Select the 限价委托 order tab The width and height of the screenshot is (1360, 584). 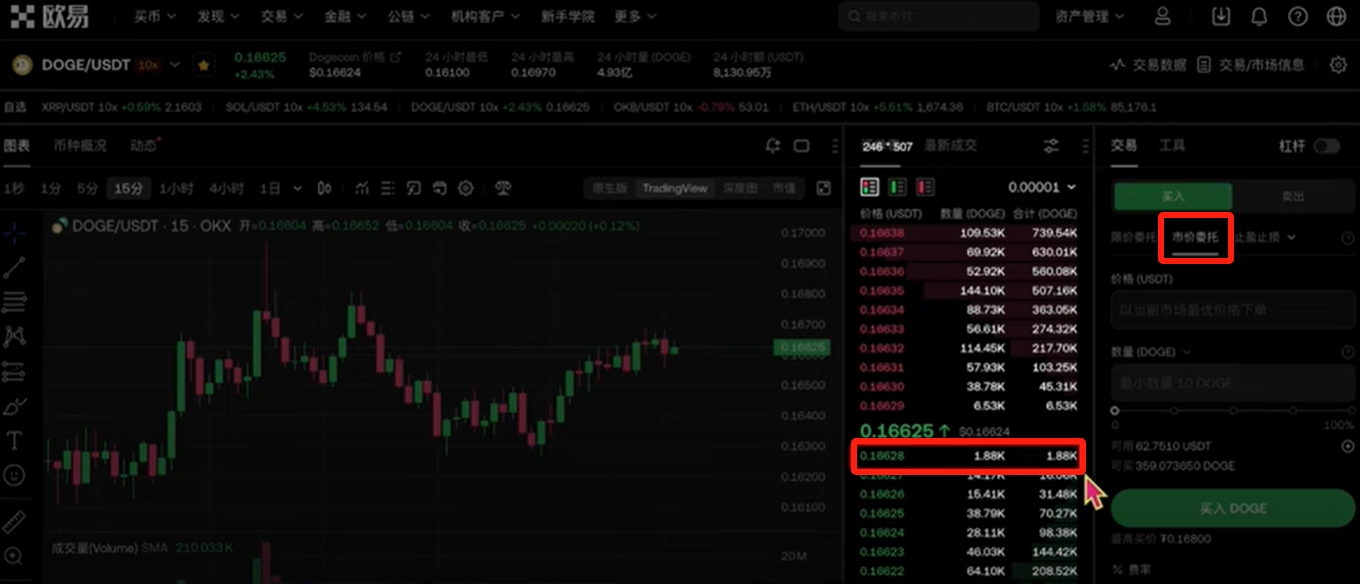coord(1133,237)
